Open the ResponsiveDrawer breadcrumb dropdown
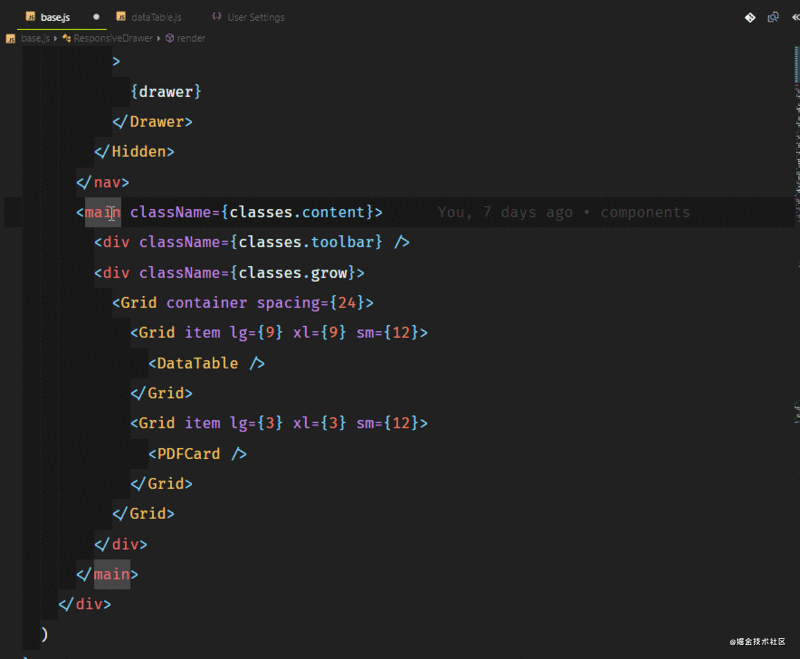The width and height of the screenshot is (800, 659). click(x=110, y=38)
